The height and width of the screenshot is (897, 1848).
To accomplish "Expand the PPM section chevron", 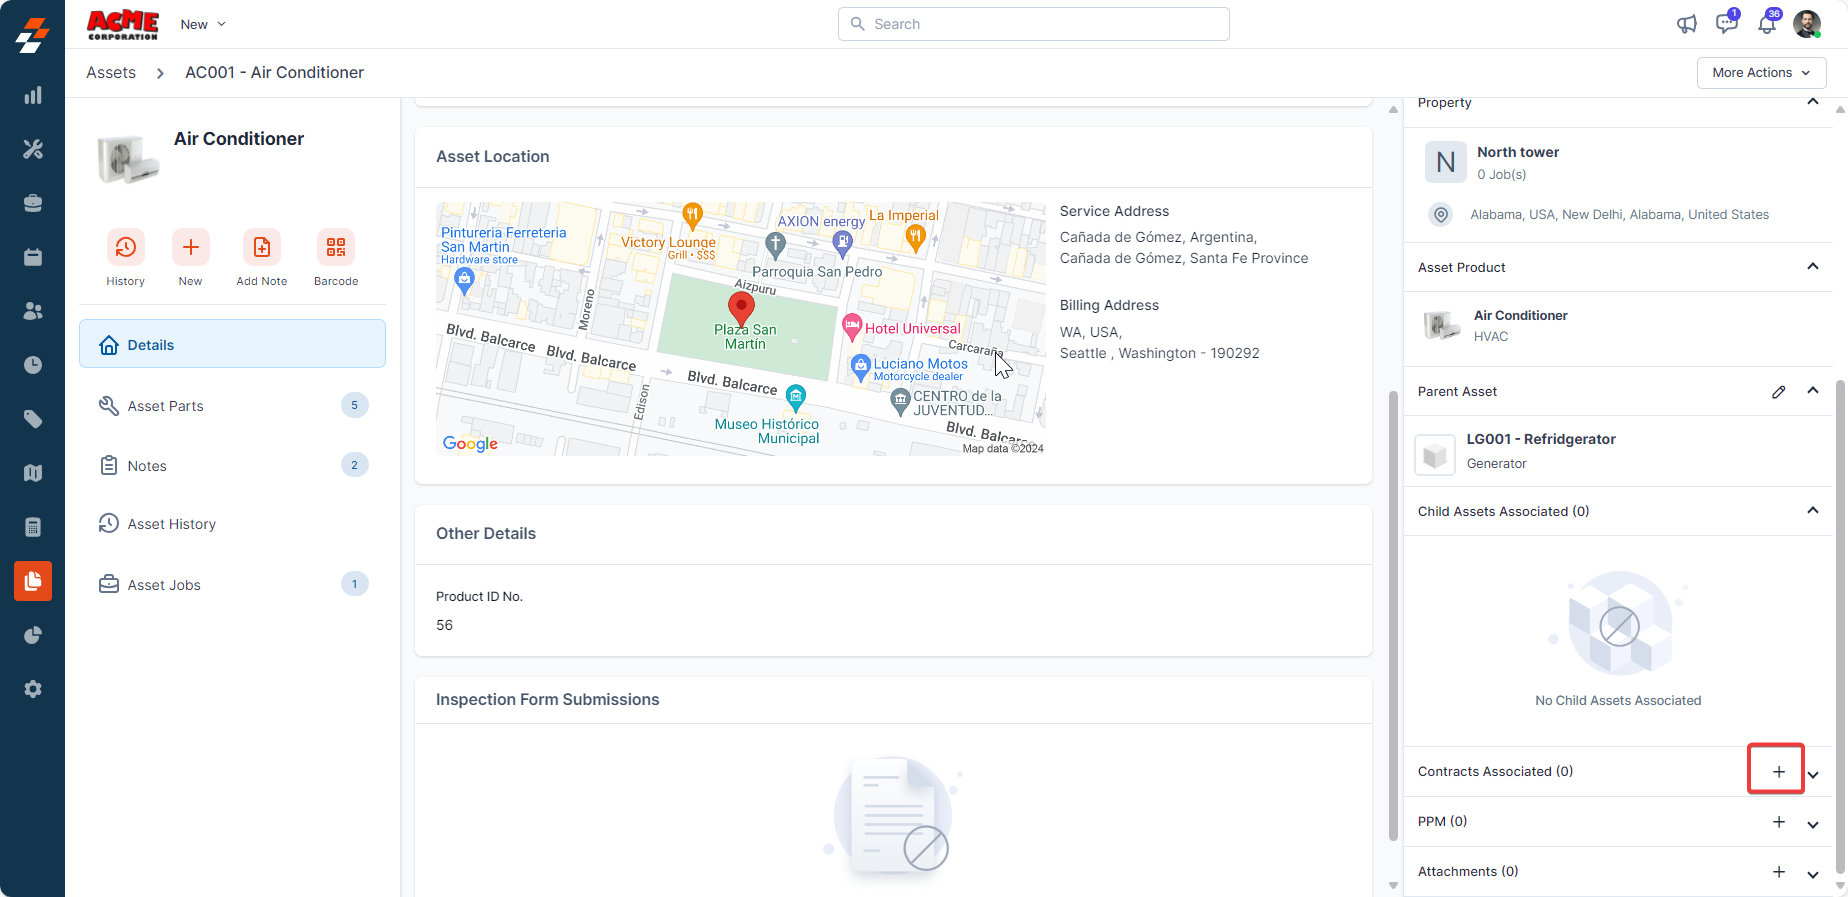I will 1812,824.
